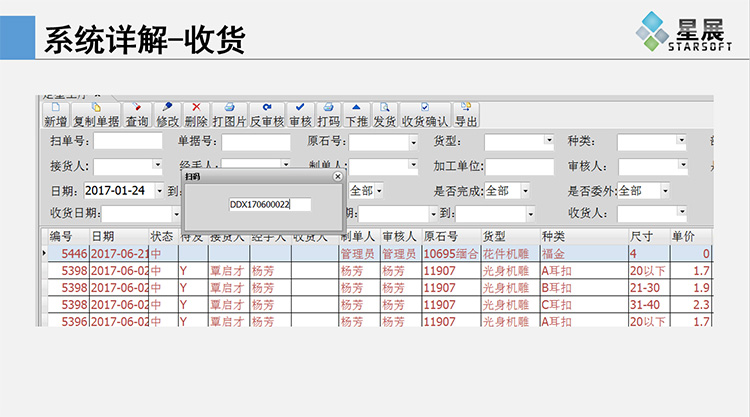Sort by the 原石号 column header

click(440, 236)
